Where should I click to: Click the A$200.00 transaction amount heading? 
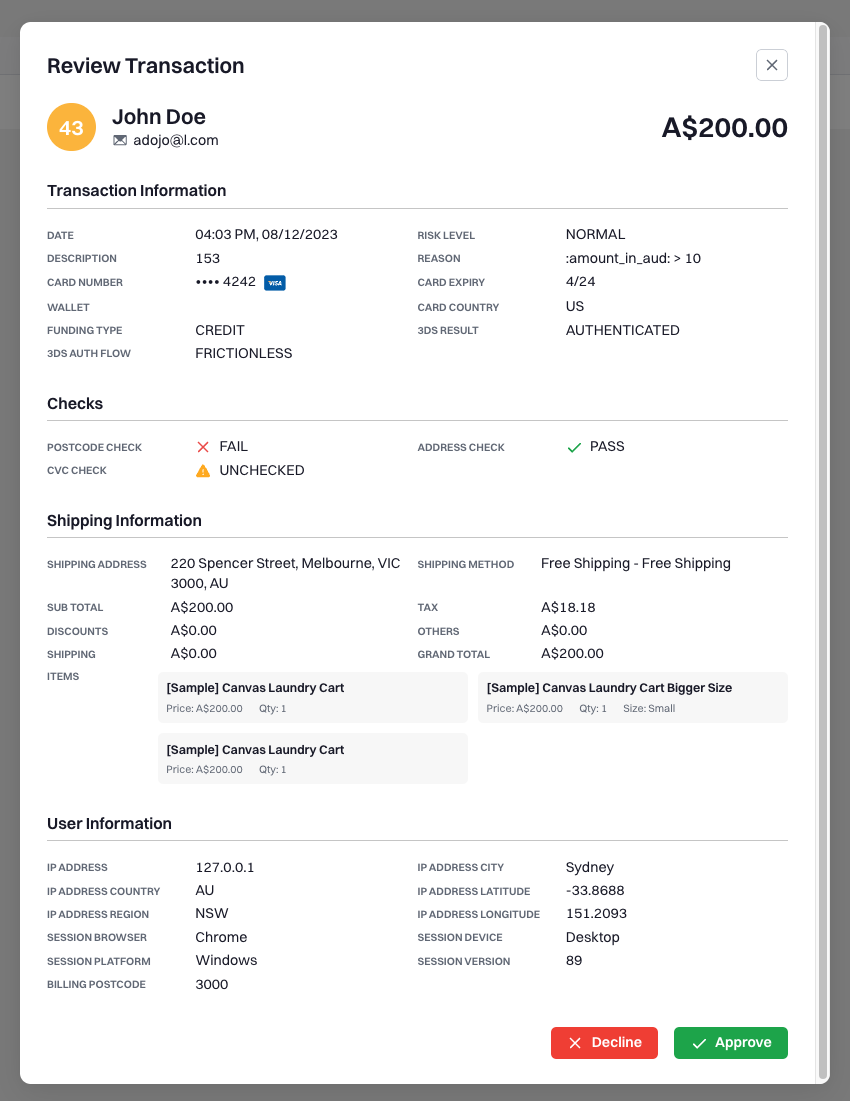pyautogui.click(x=724, y=128)
